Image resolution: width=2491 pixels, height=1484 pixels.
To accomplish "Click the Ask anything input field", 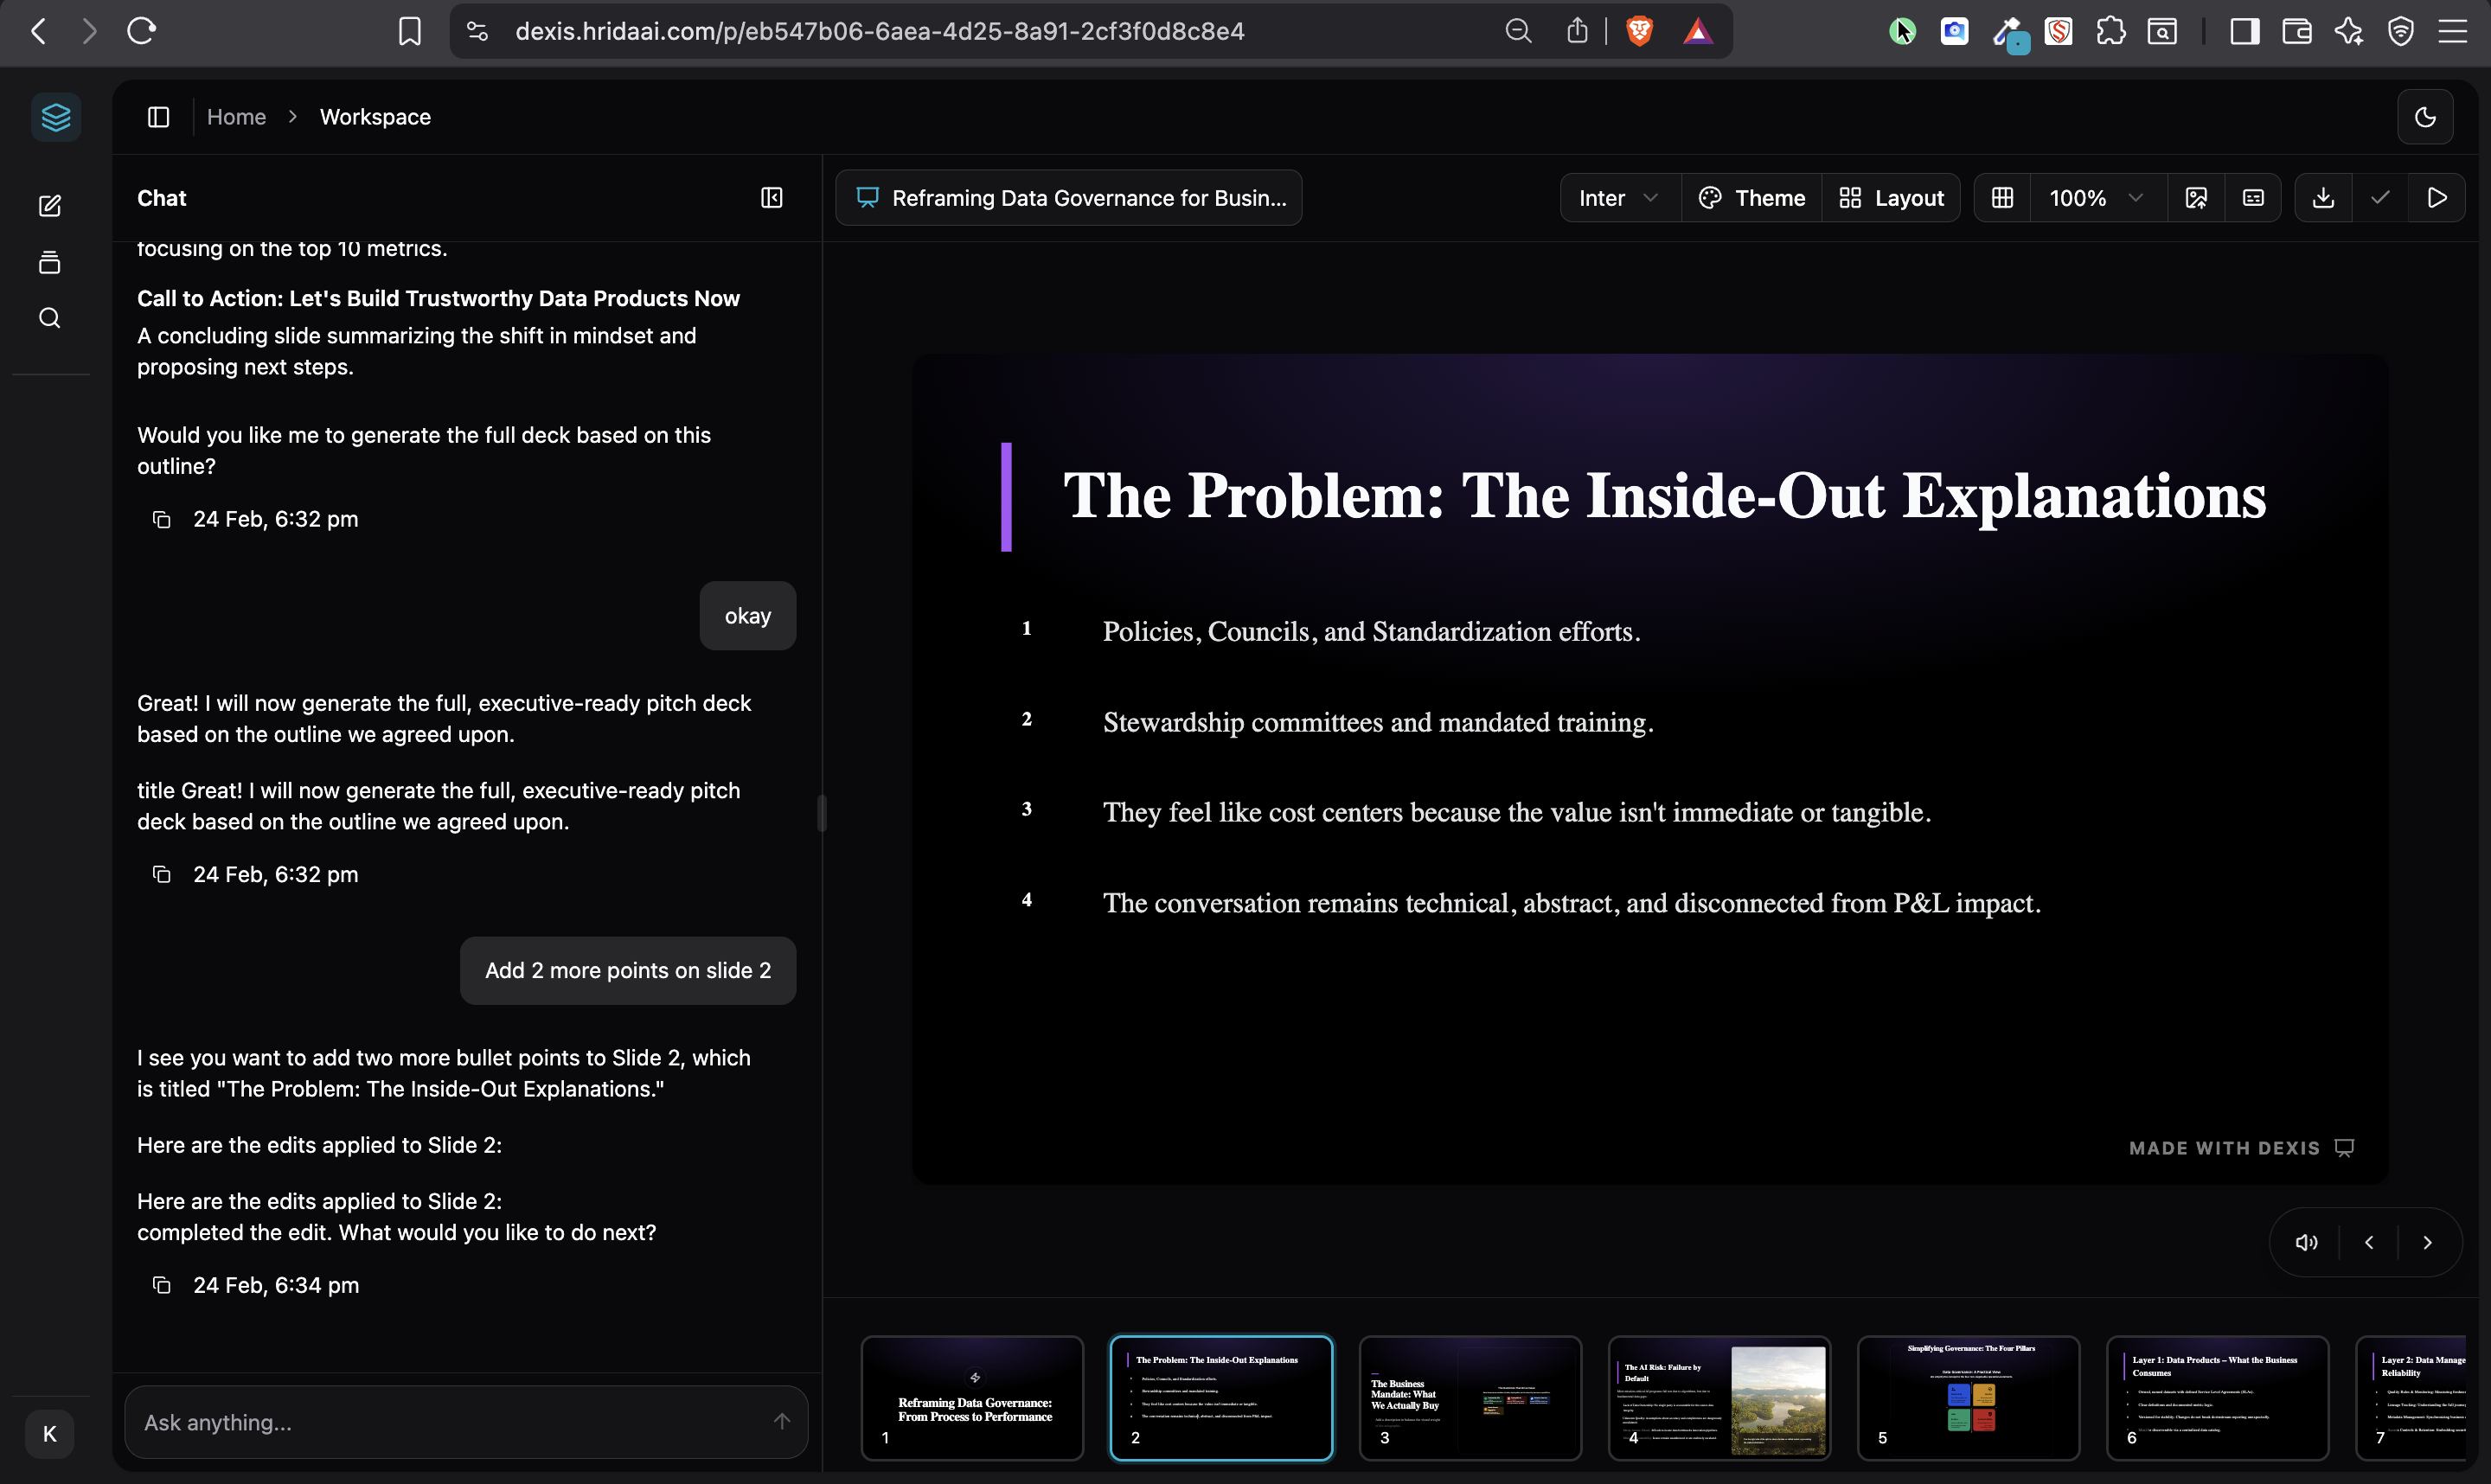I will (x=450, y=1422).
